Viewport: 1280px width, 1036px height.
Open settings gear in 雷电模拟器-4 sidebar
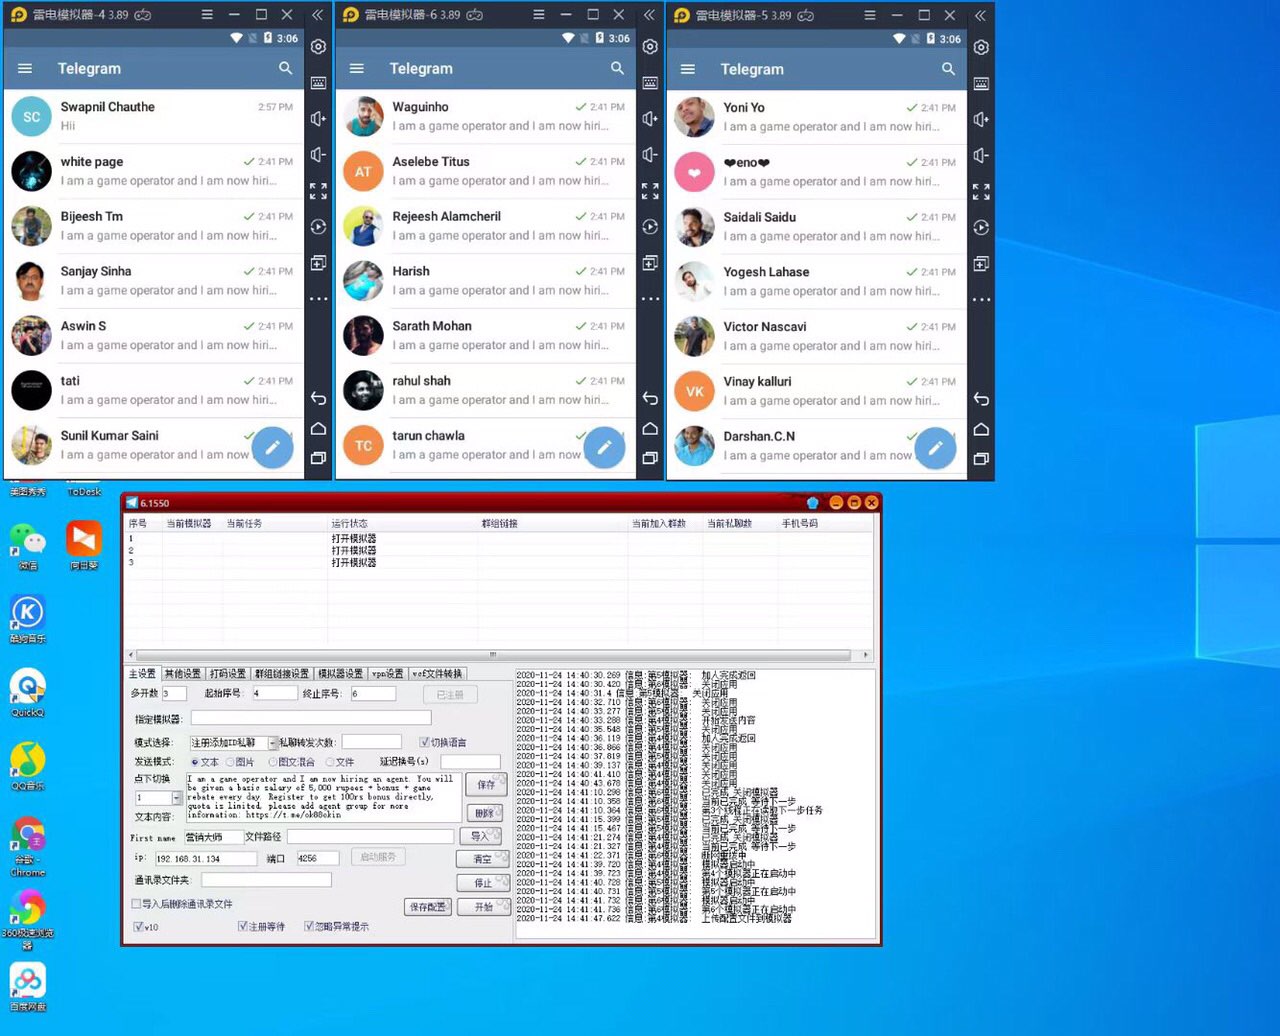[x=318, y=47]
